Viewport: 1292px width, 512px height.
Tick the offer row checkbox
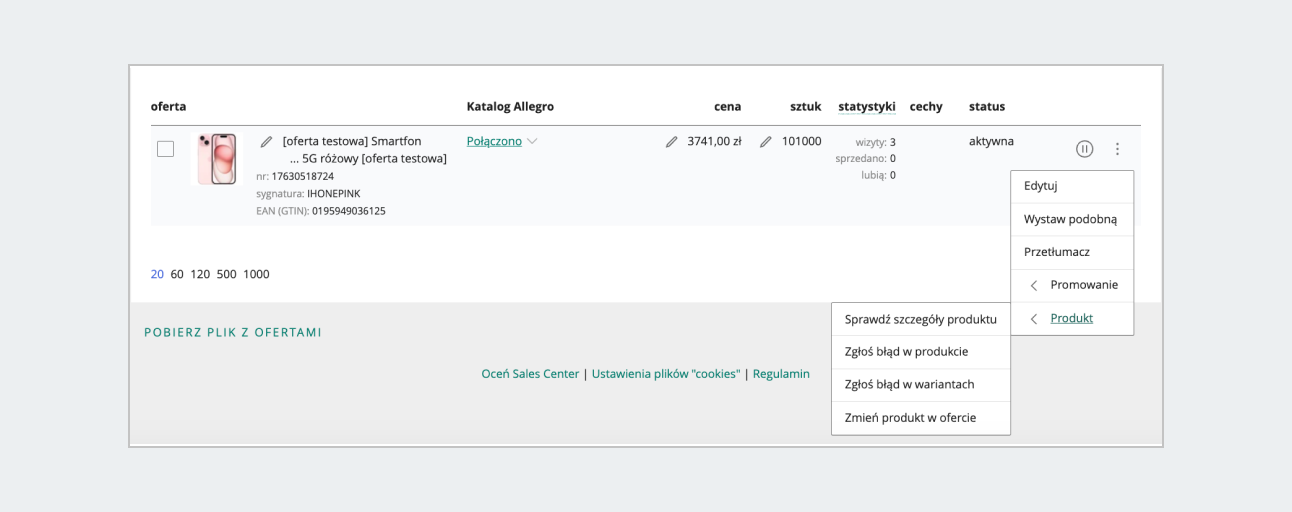pos(166,149)
